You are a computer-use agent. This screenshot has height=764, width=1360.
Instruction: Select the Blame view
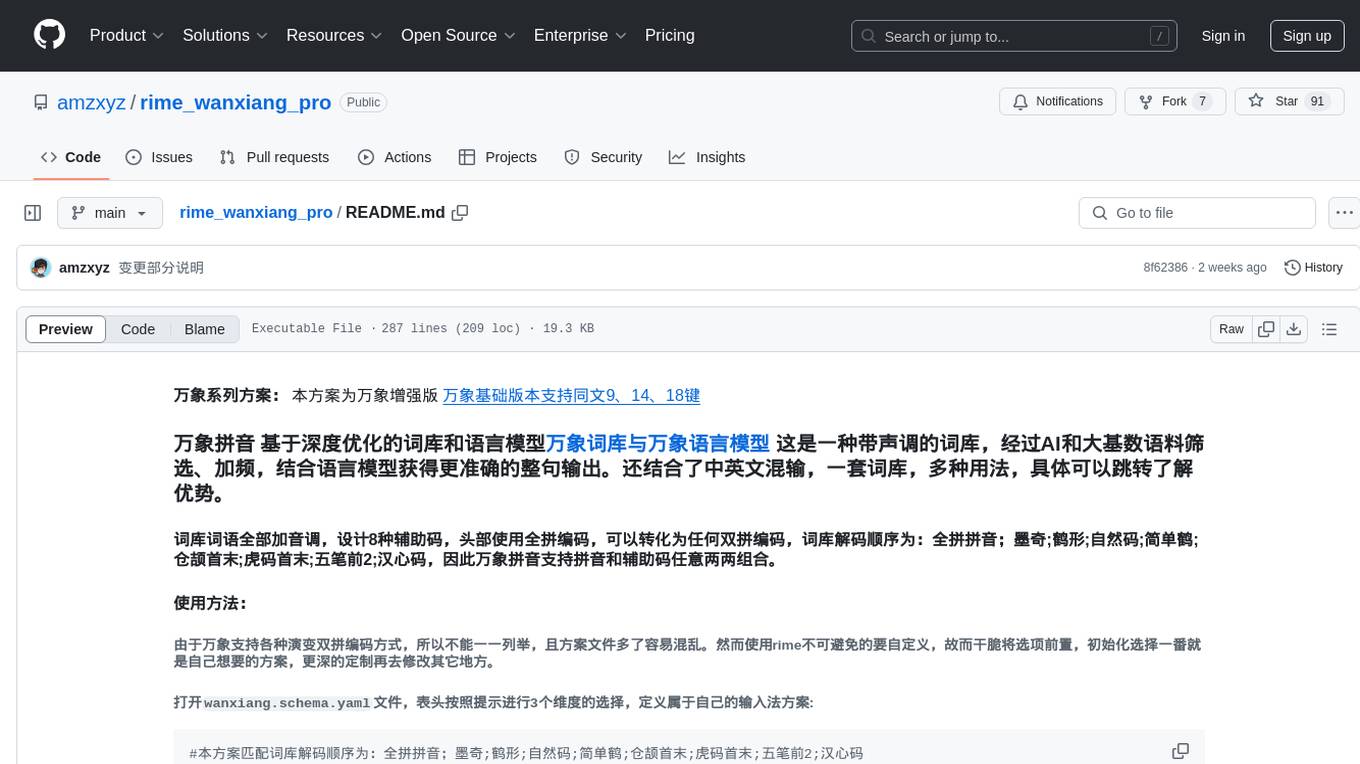point(205,329)
